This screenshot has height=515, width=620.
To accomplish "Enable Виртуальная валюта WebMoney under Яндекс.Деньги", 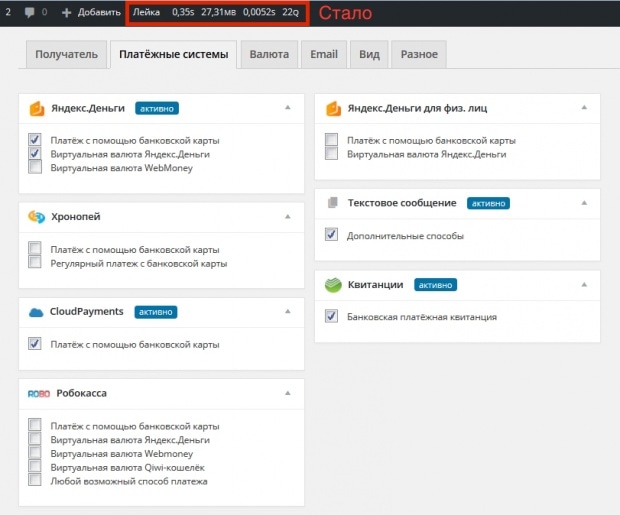I will 35,168.
